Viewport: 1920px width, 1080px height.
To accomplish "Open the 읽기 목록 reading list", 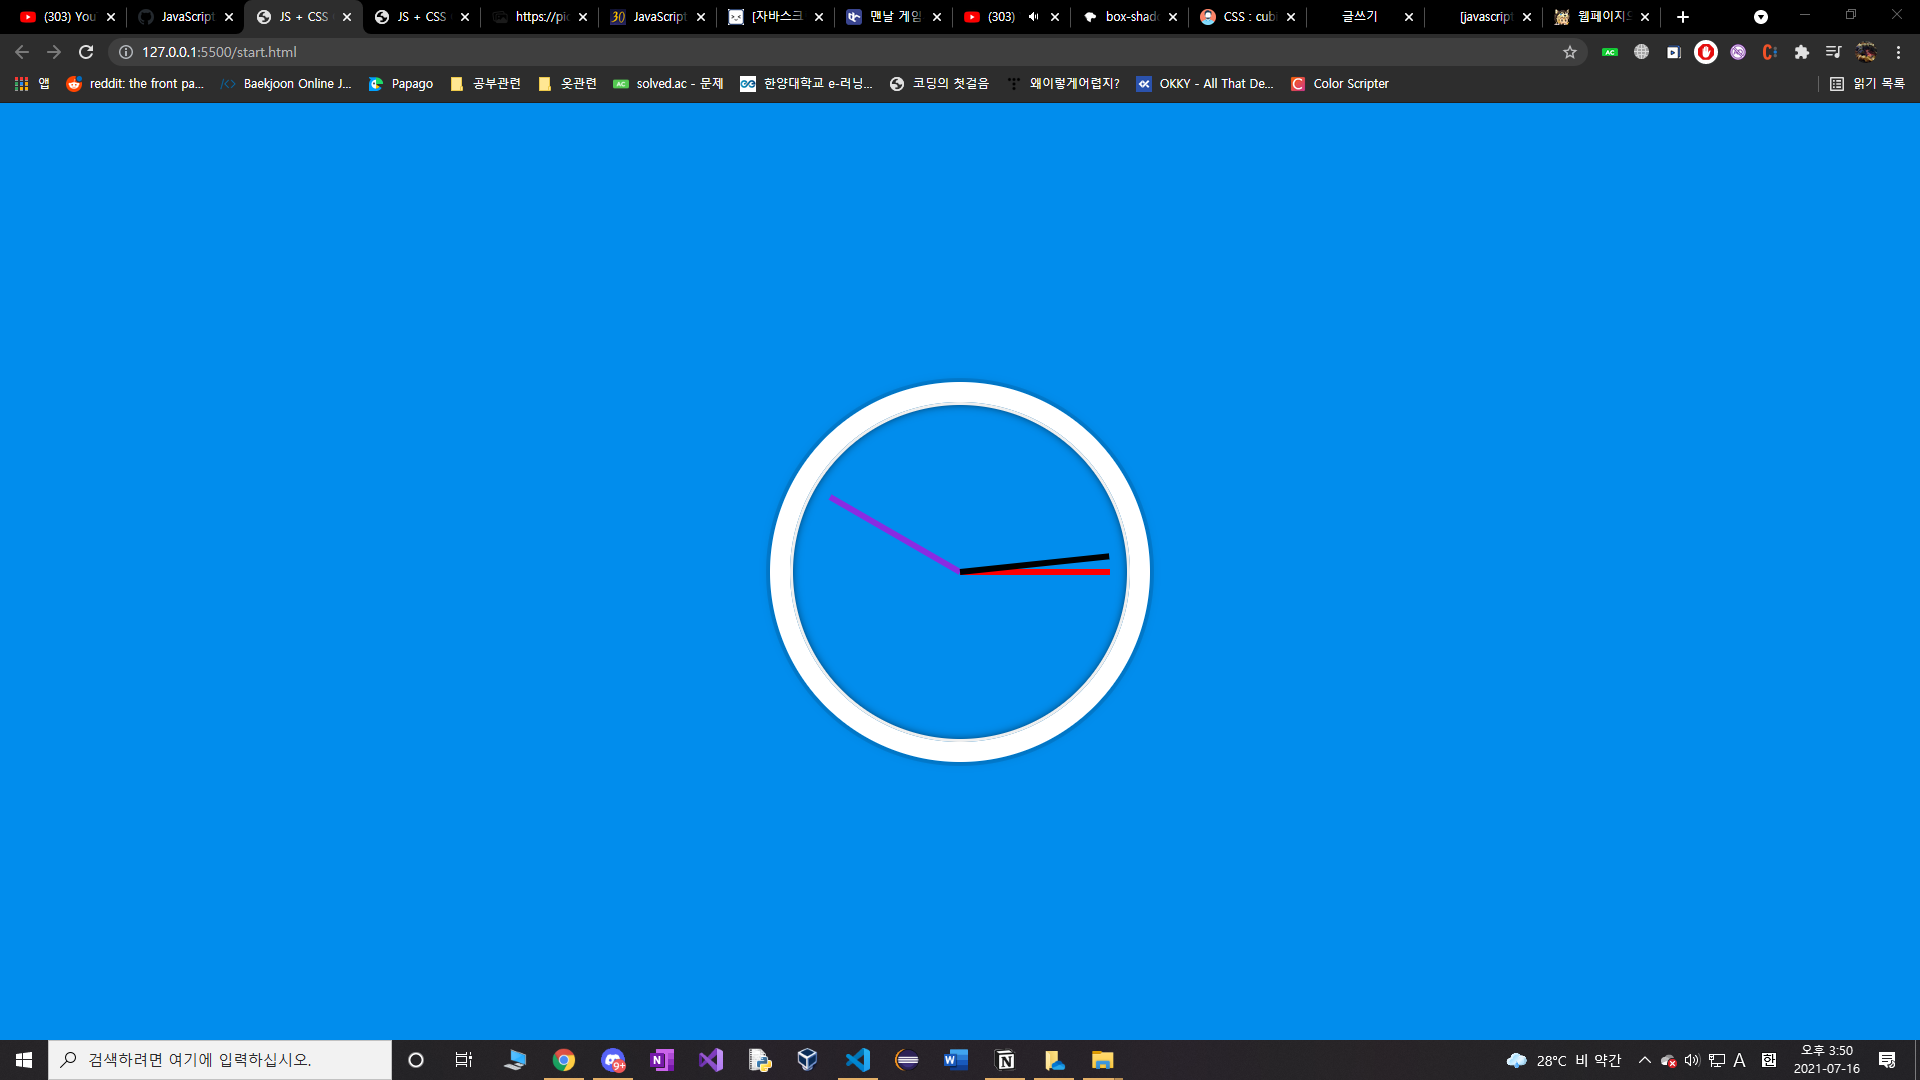I will 1867,84.
